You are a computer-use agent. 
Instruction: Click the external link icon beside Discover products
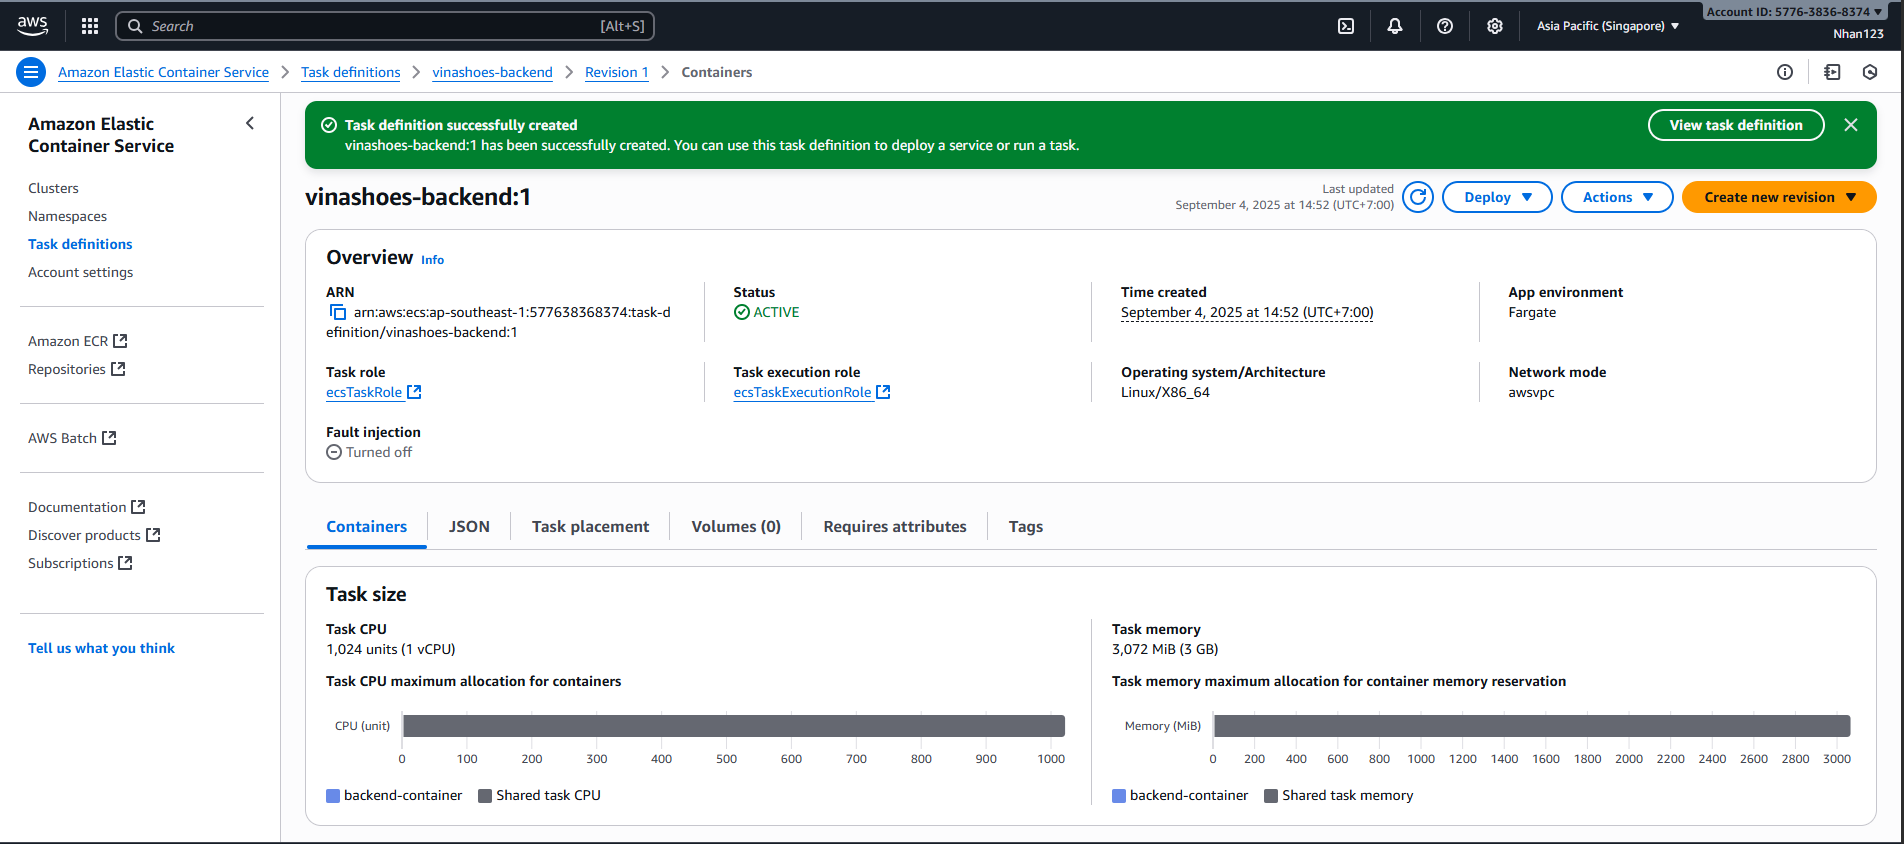click(153, 535)
